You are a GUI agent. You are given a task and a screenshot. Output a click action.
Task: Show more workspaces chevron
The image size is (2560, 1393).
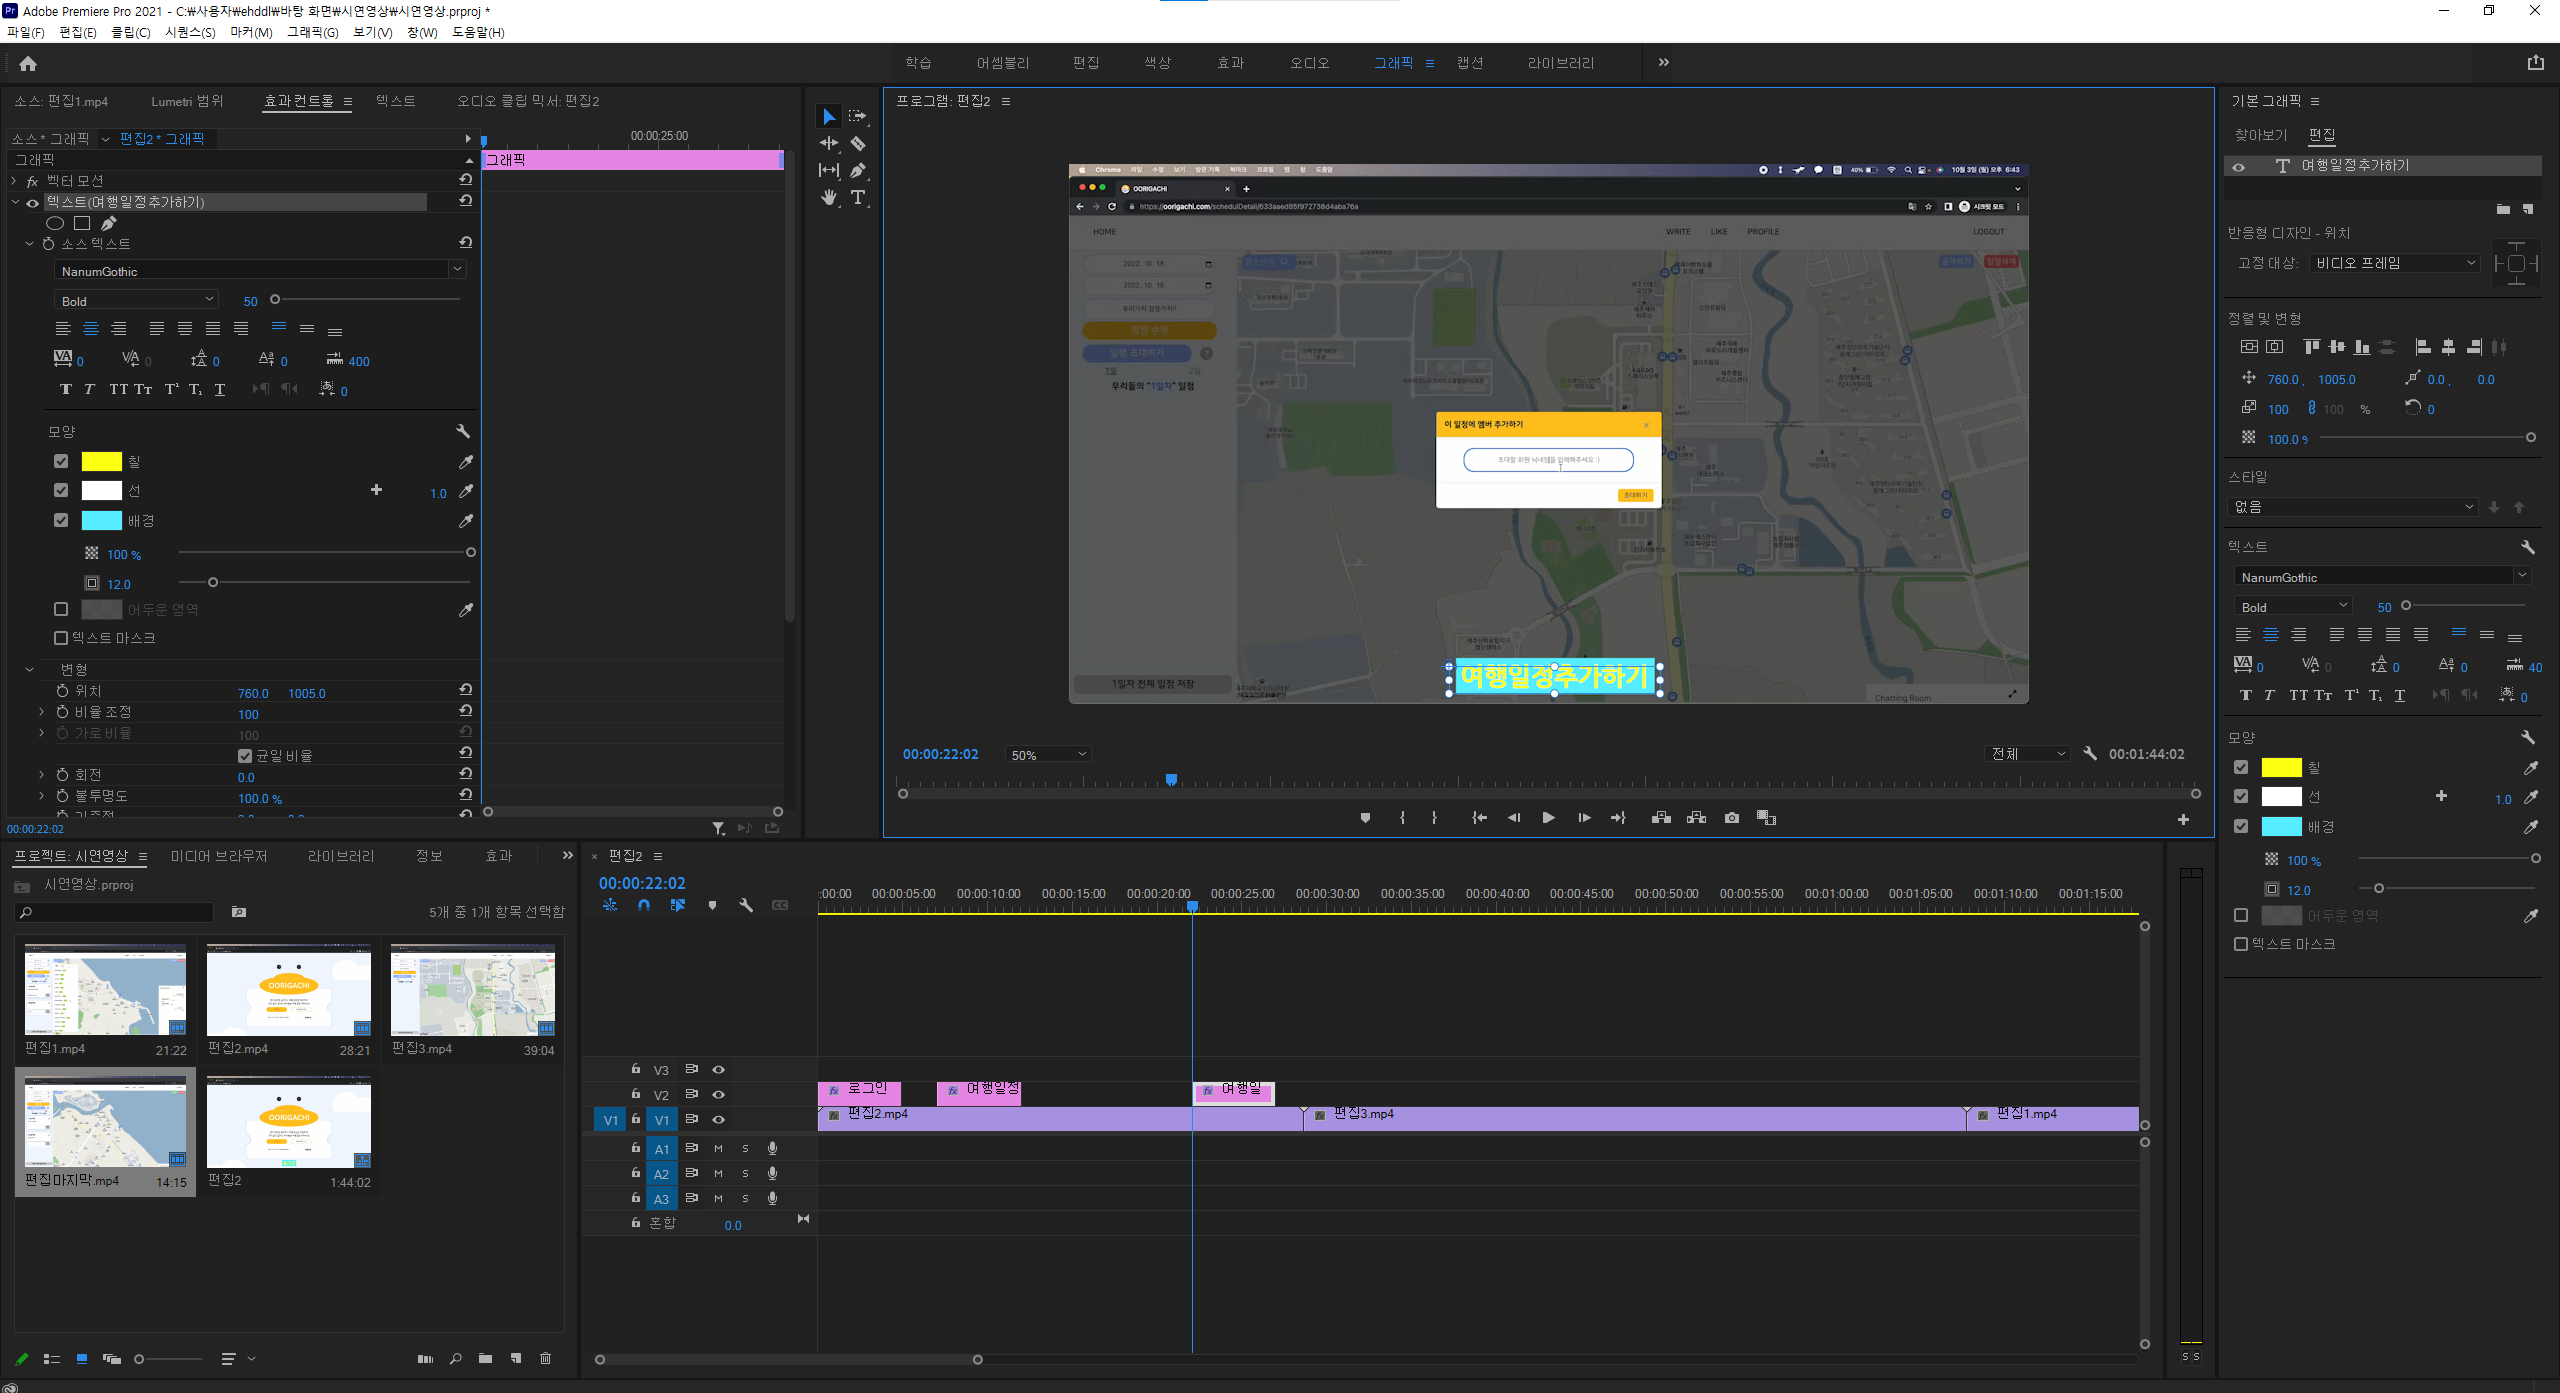(1664, 62)
